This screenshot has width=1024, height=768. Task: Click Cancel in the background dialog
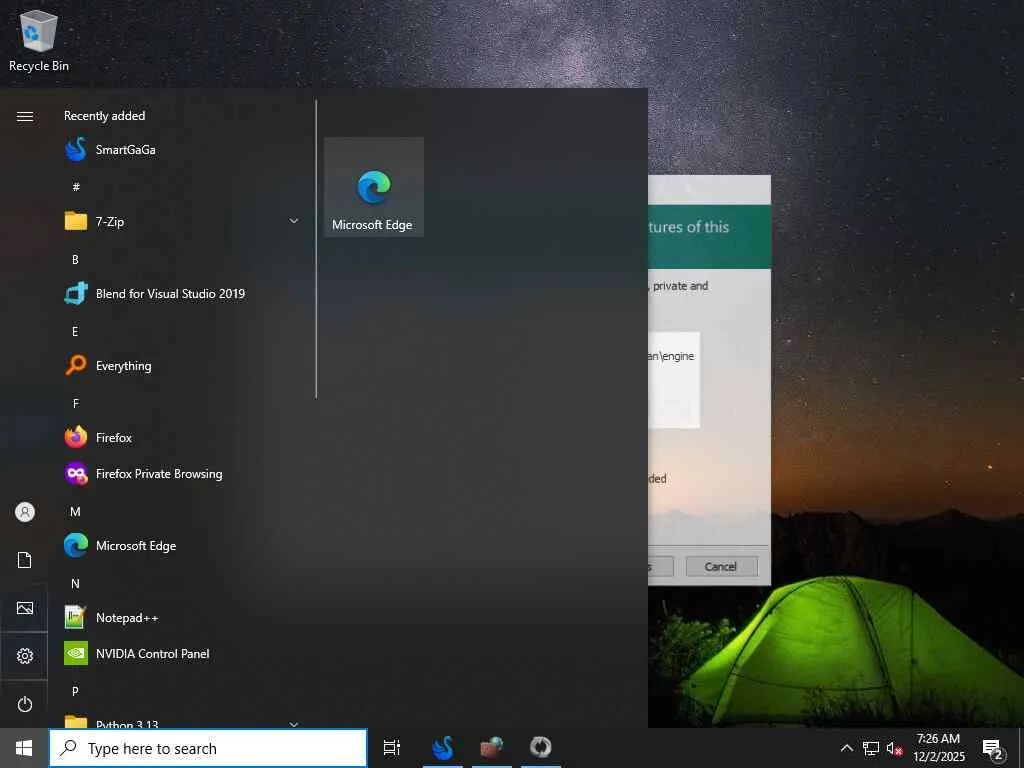[722, 566]
